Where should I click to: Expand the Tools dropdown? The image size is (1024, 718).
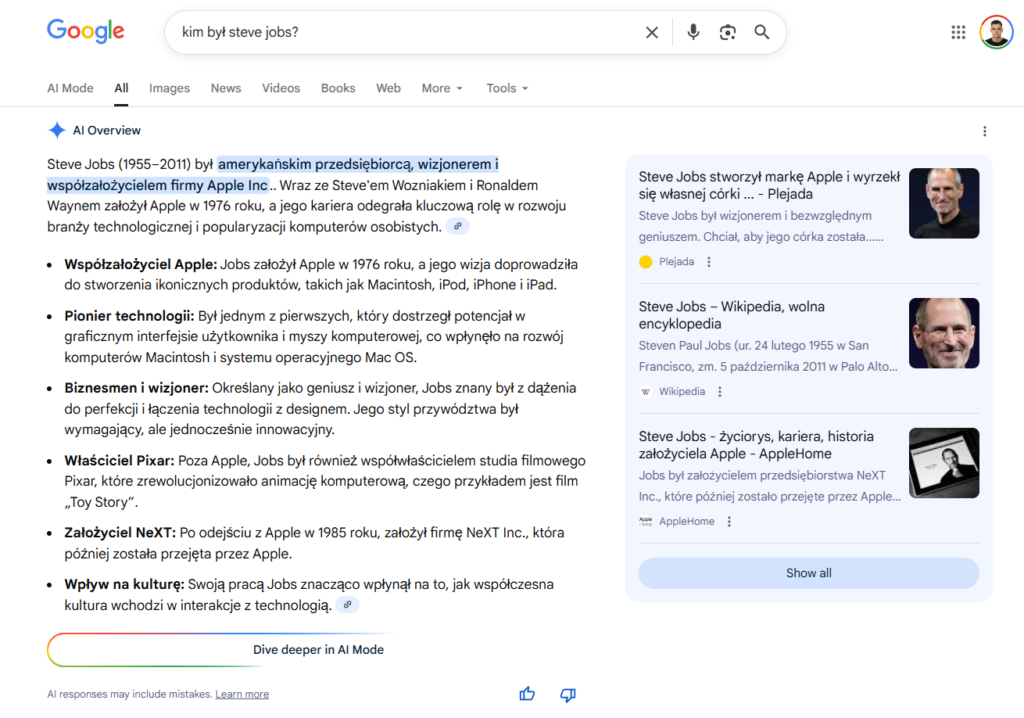[507, 88]
